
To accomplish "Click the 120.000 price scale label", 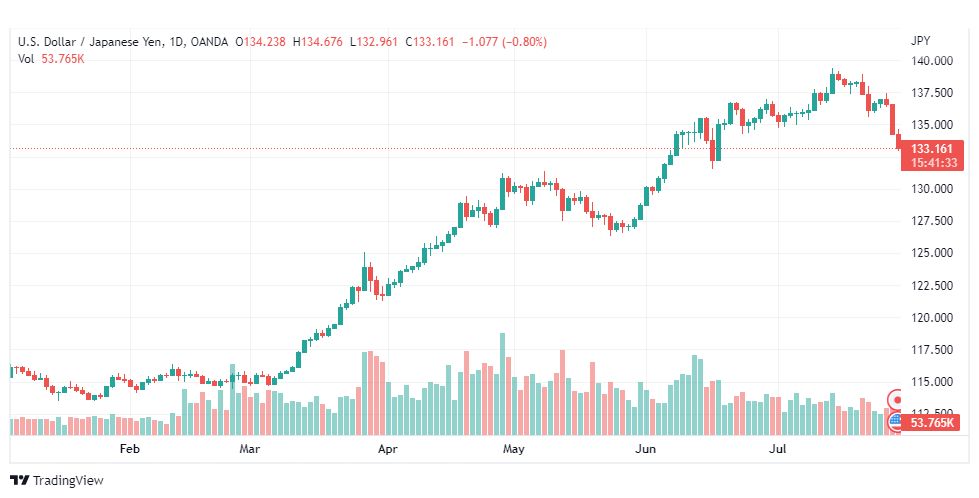I will (x=931, y=318).
